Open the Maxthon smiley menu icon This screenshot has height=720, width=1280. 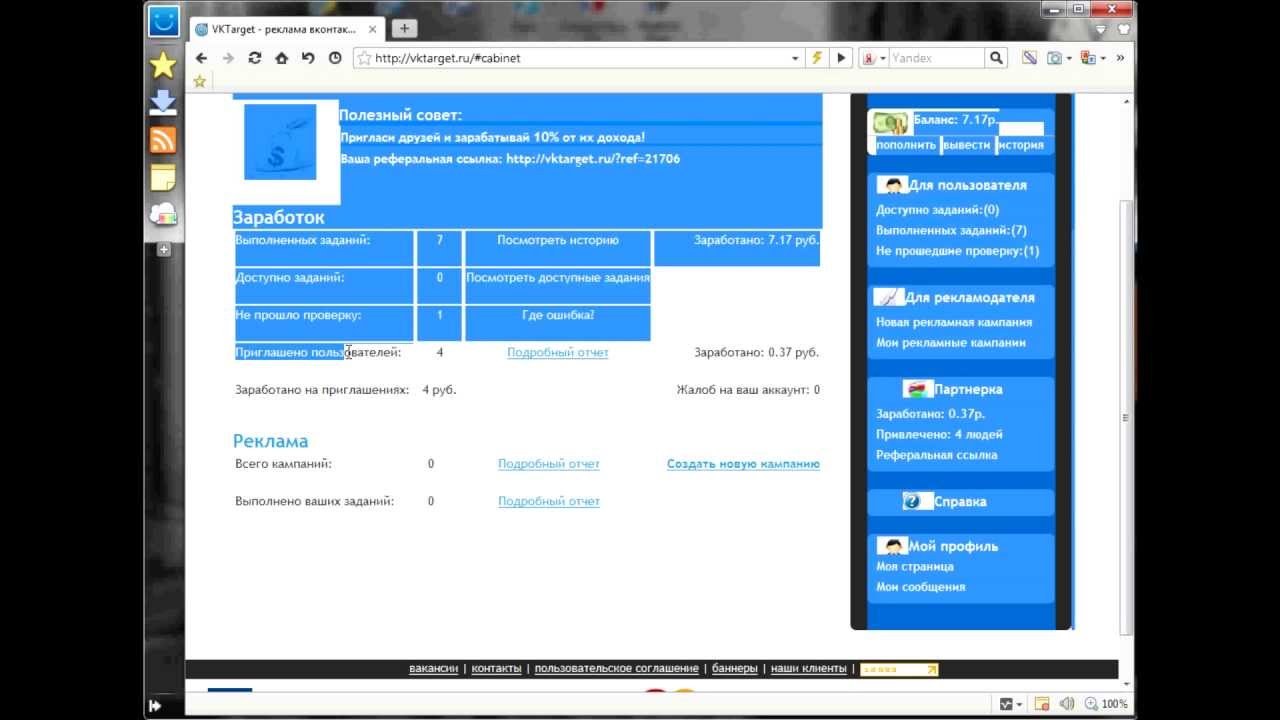pyautogui.click(x=163, y=20)
